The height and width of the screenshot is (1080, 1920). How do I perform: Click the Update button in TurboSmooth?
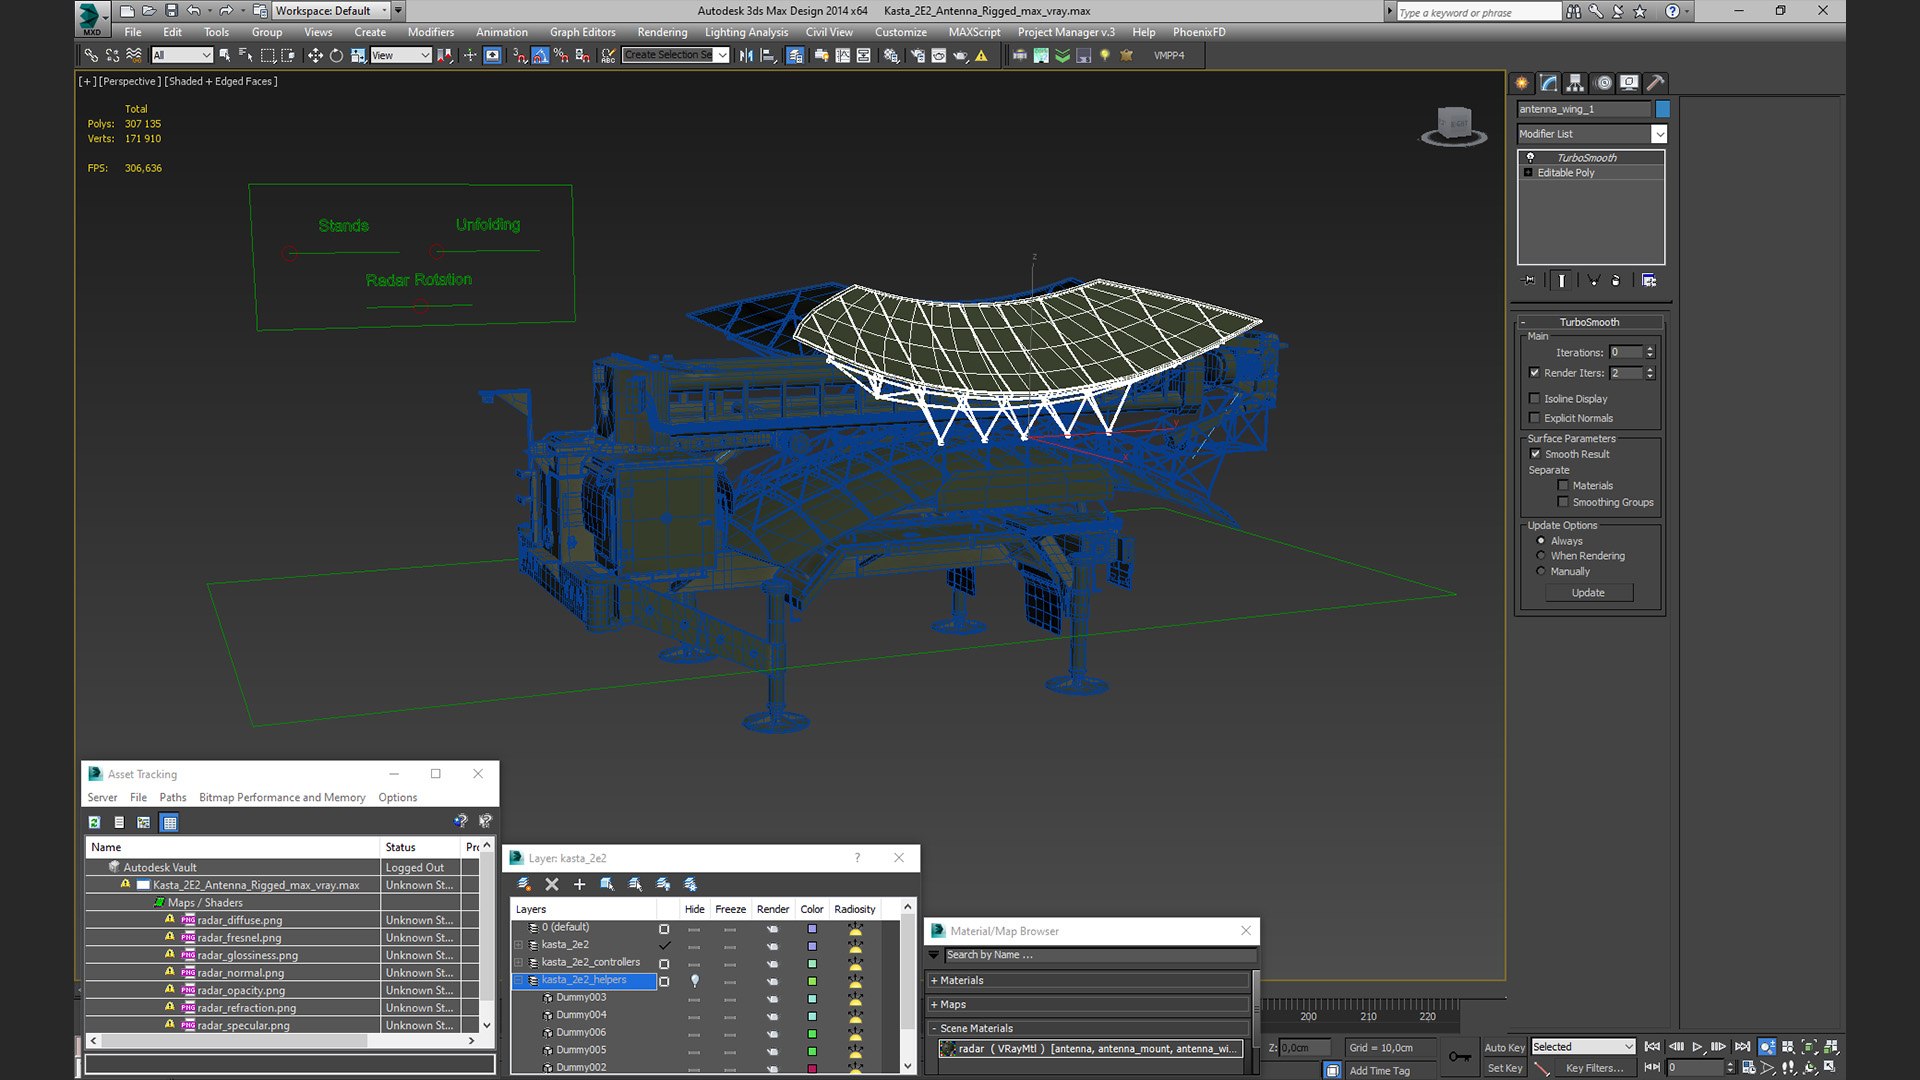pyautogui.click(x=1588, y=593)
